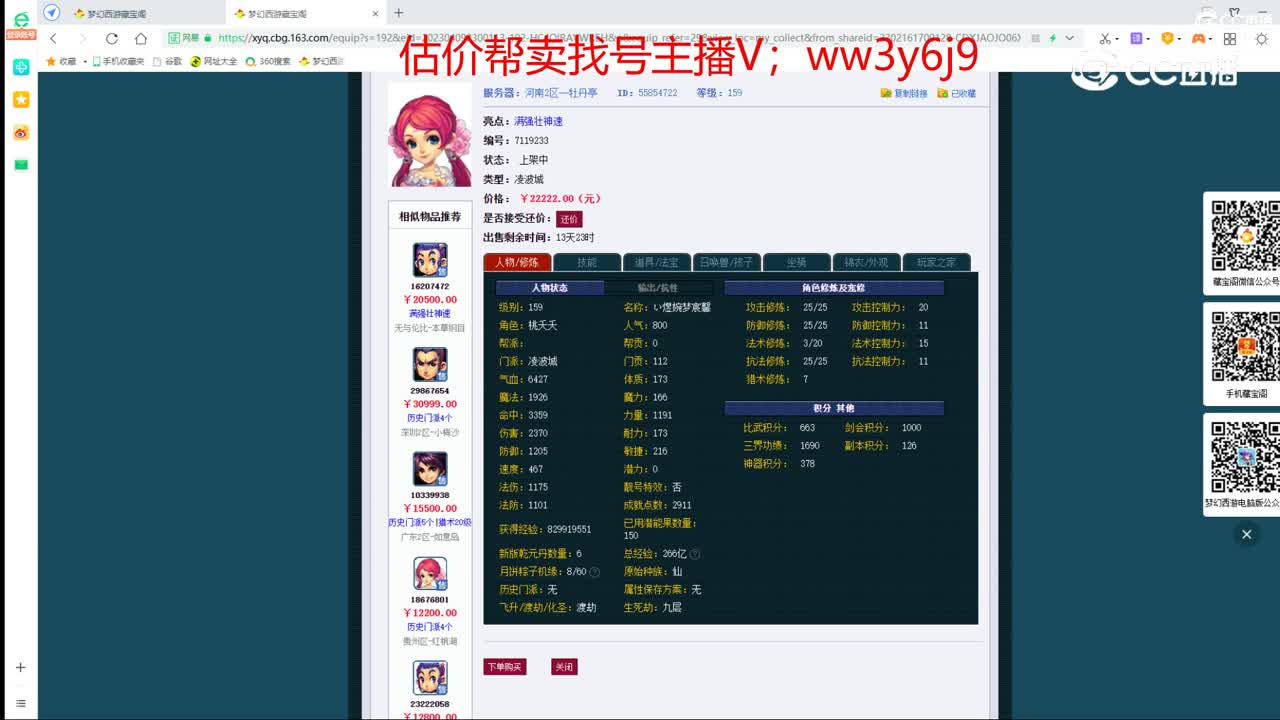Viewport: 1280px width, 720px height.
Task: Expand the screenshot tool dropdown arrow
Action: coord(1117,38)
